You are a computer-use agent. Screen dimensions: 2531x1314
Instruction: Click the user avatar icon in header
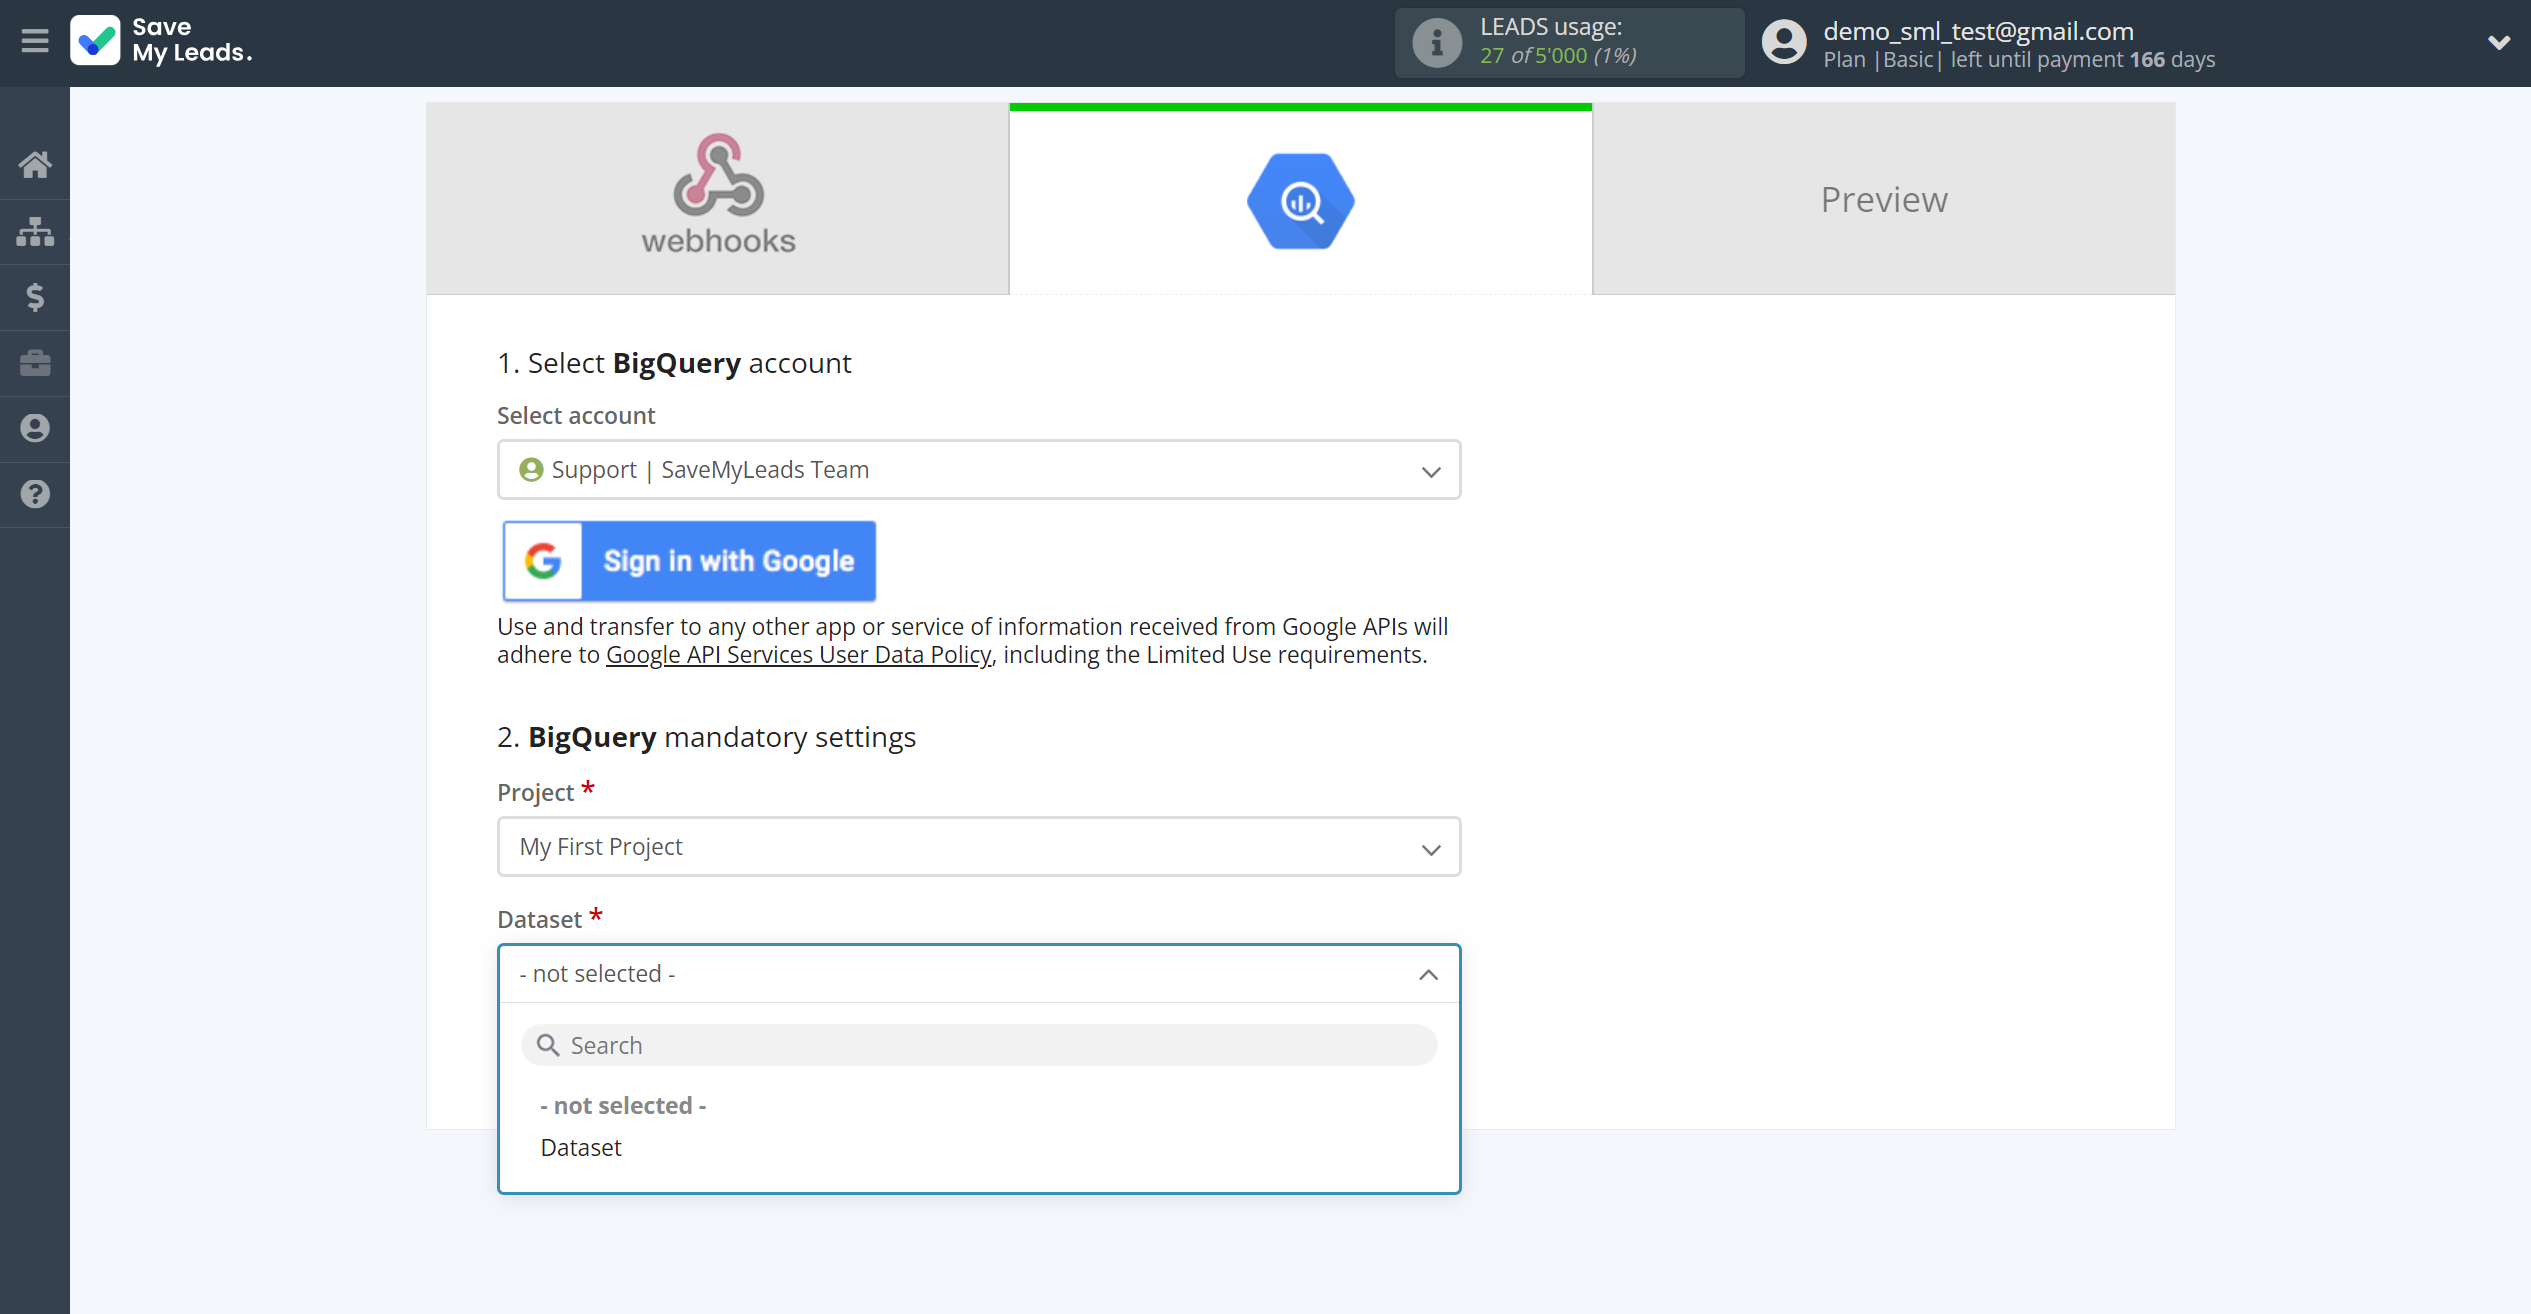(1784, 43)
